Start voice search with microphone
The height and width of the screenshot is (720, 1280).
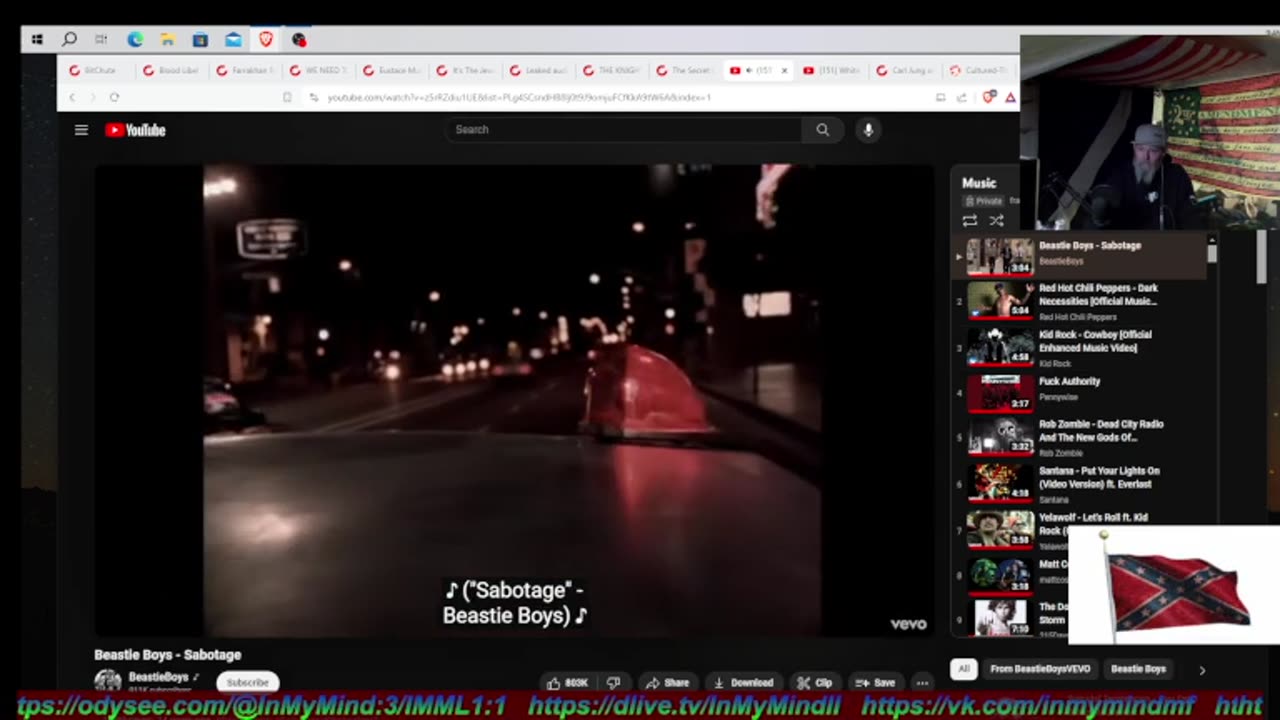pos(868,129)
